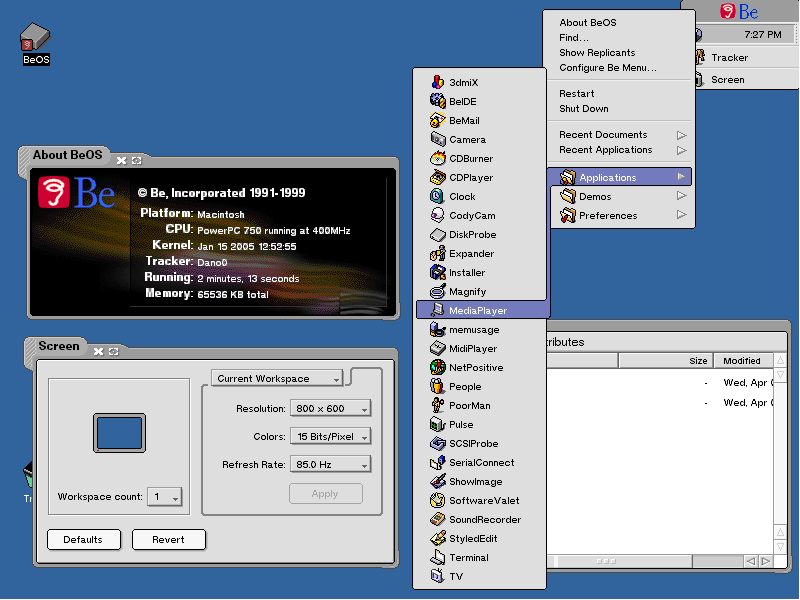Launch CDBurner app

click(479, 158)
